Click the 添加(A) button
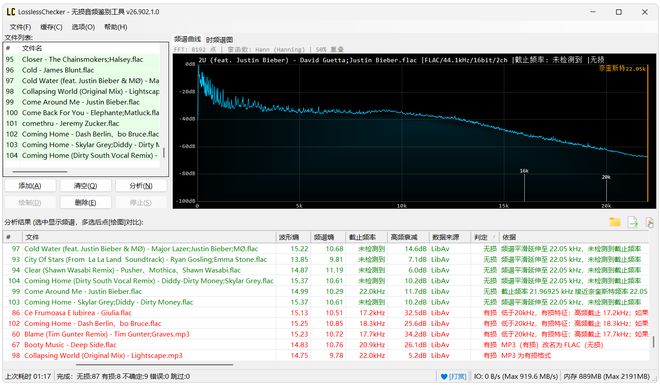The image size is (660, 385). click(30, 186)
